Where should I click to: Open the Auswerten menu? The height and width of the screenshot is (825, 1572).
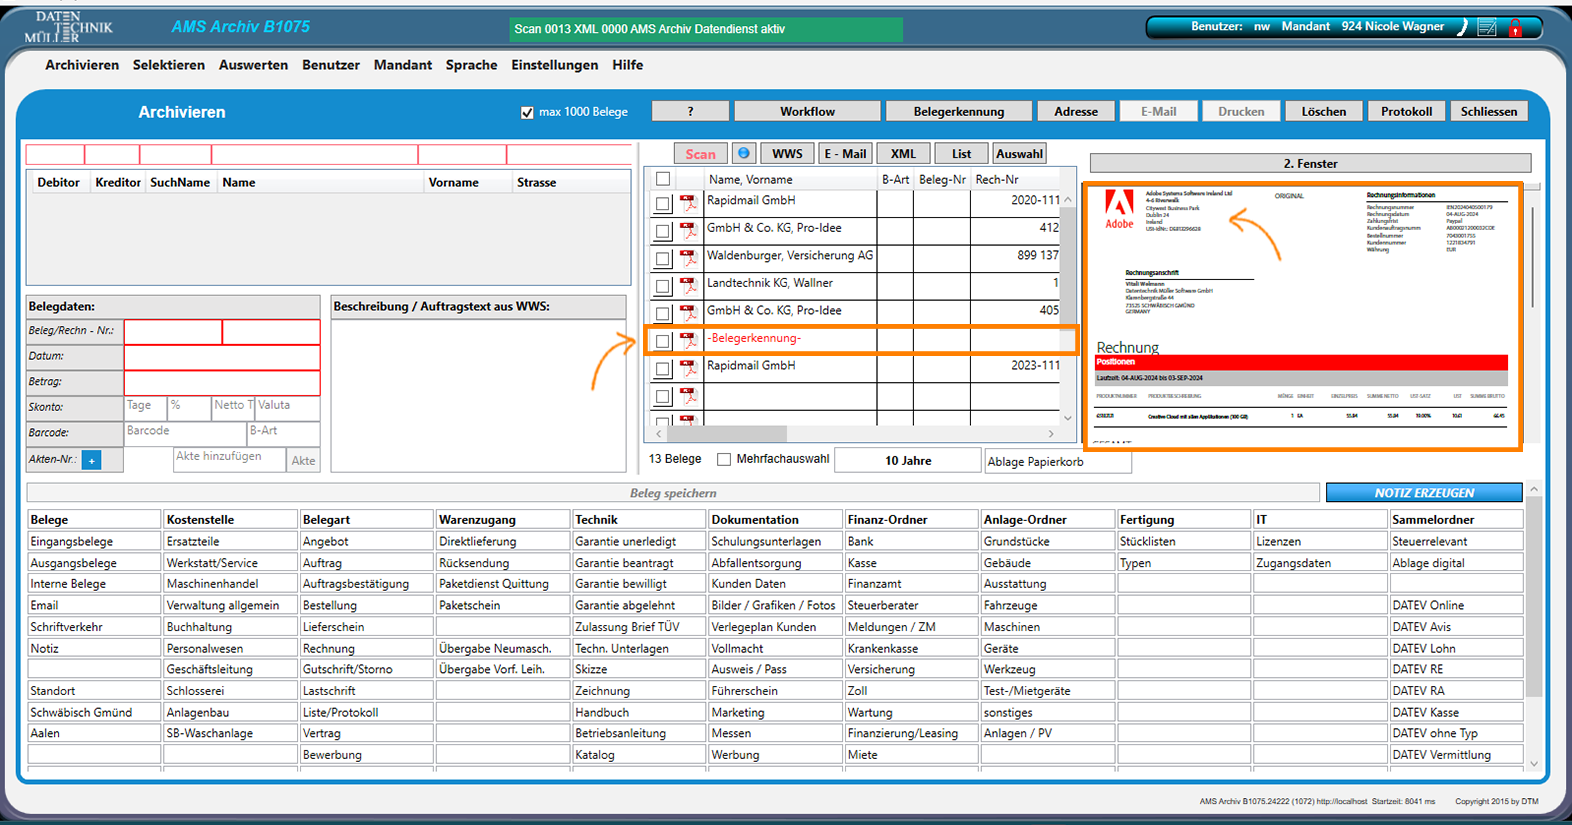point(253,65)
